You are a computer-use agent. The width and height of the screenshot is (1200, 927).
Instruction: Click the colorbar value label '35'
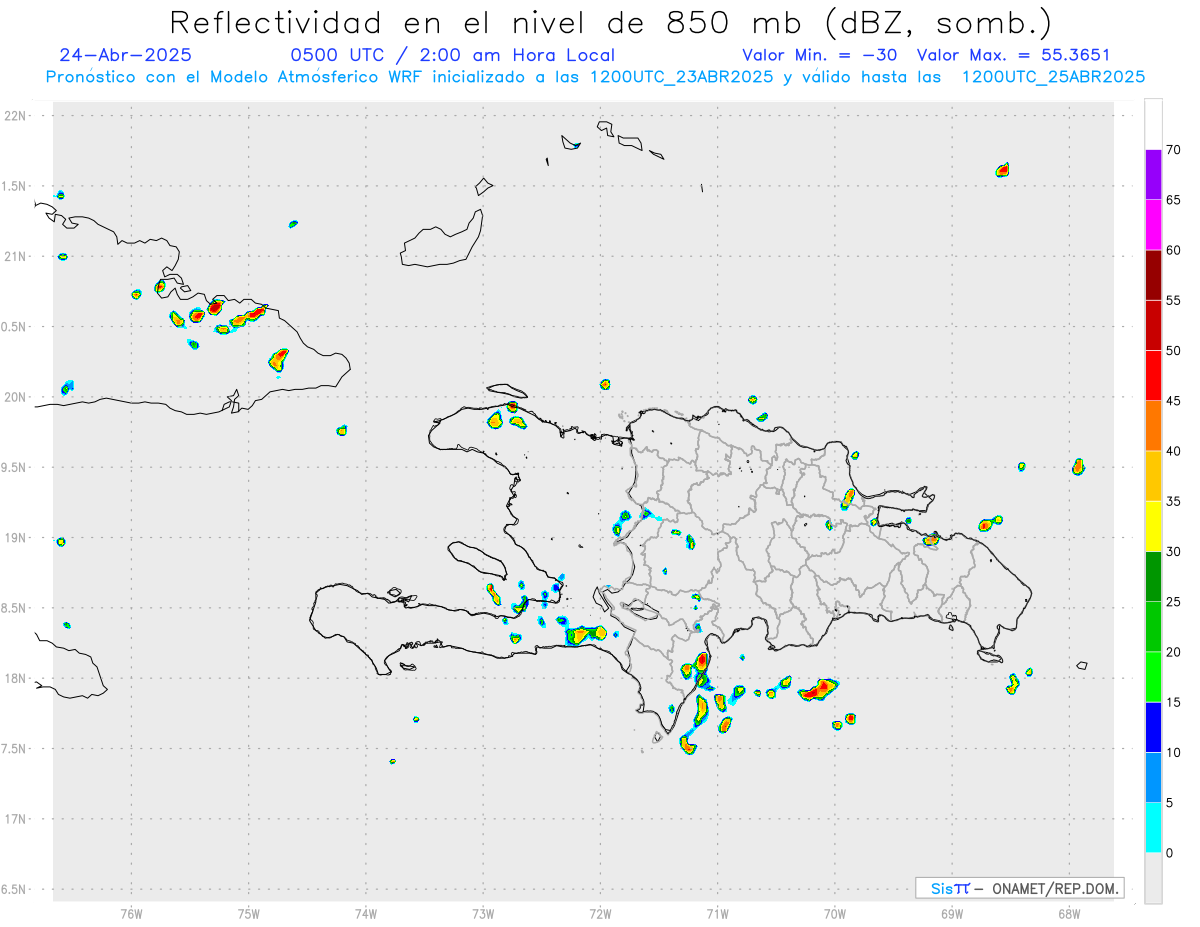click(x=1173, y=501)
